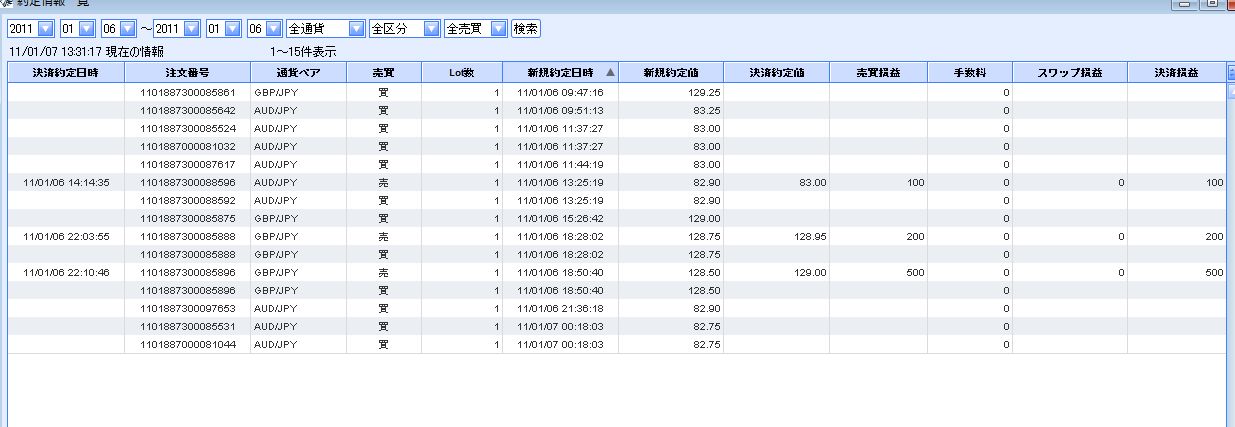Click the Lot数 column header
The width and height of the screenshot is (1235, 427).
click(461, 73)
